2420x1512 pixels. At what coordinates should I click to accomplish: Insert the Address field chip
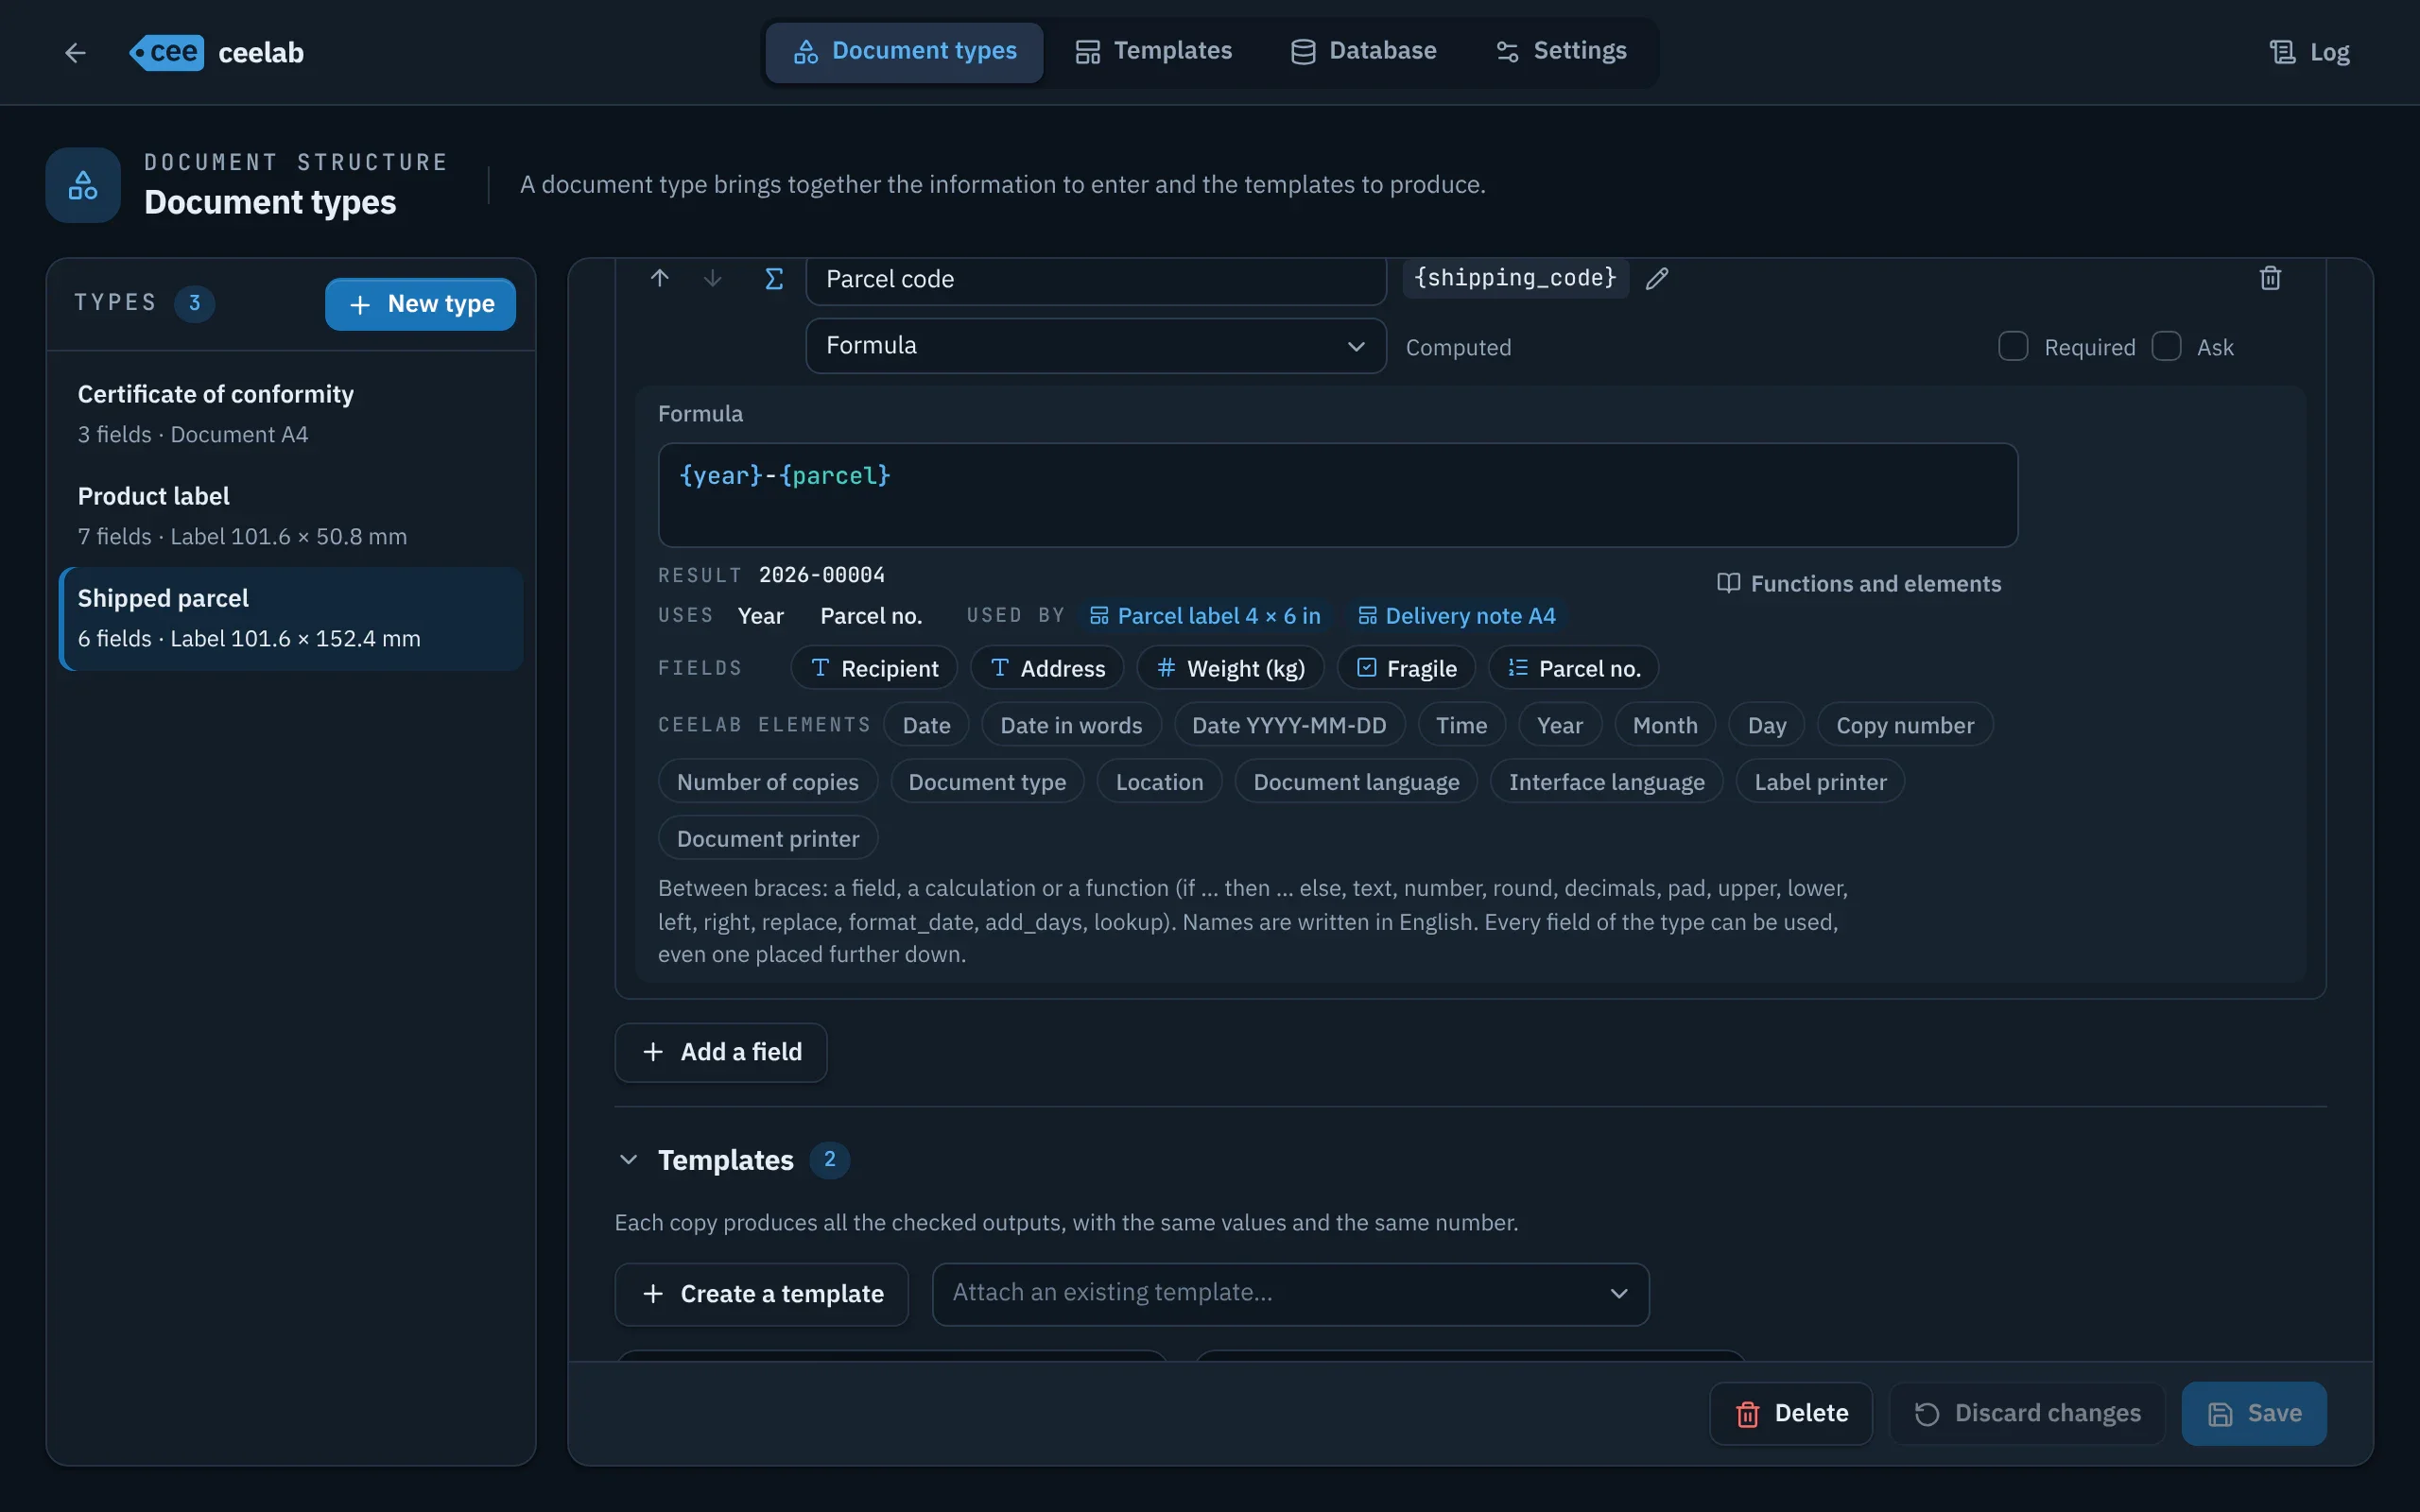[x=1047, y=668]
